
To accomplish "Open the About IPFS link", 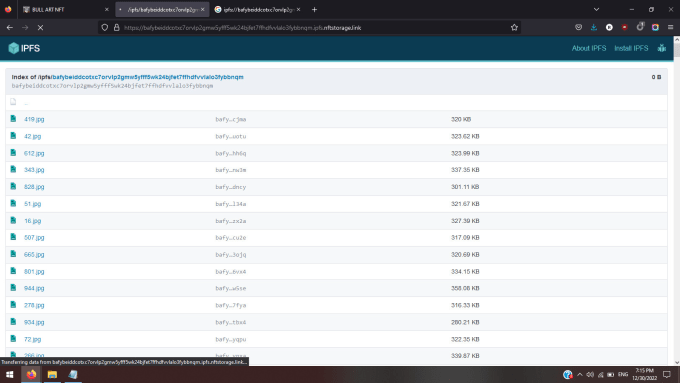I will pos(588,48).
